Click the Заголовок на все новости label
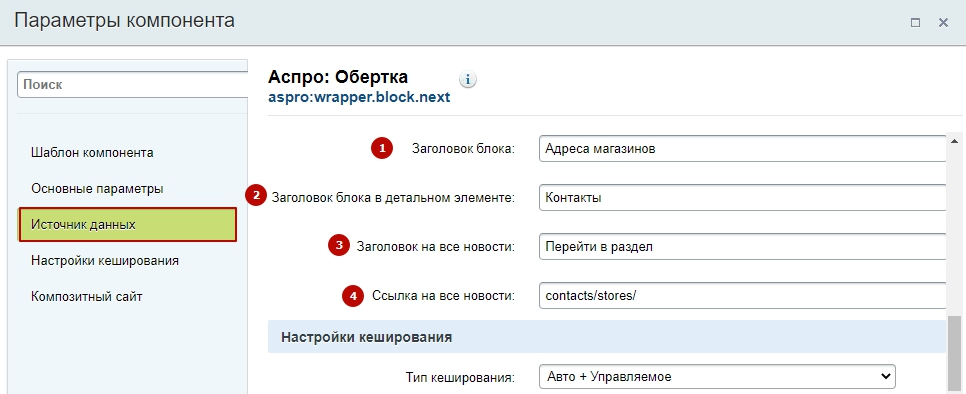This screenshot has height=394, width=966. 436,247
